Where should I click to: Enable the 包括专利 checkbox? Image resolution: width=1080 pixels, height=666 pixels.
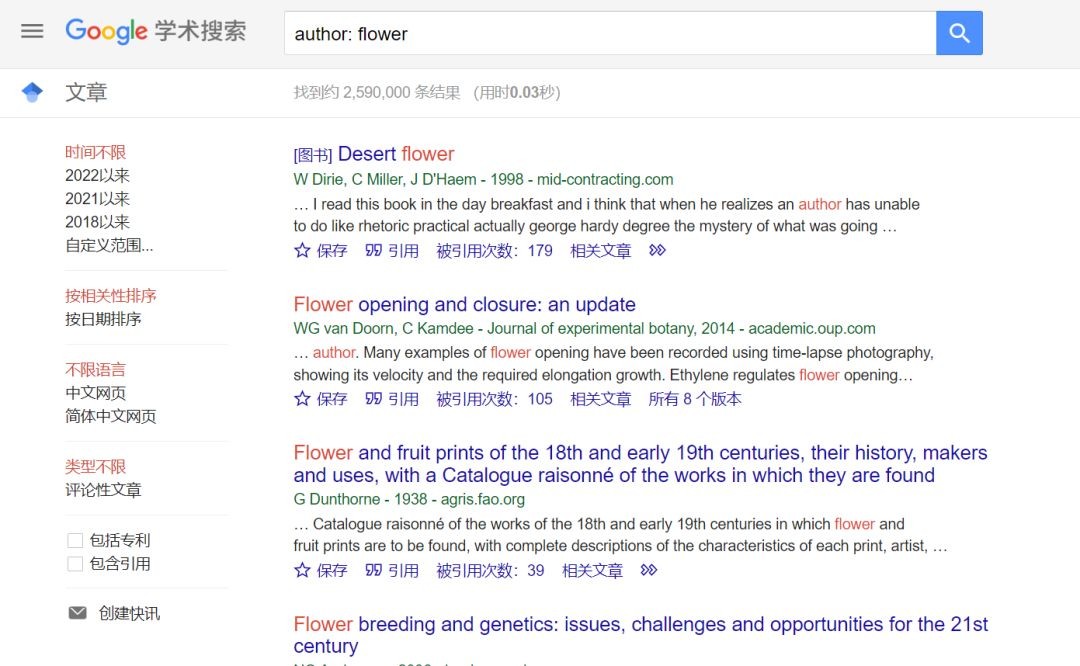75,541
